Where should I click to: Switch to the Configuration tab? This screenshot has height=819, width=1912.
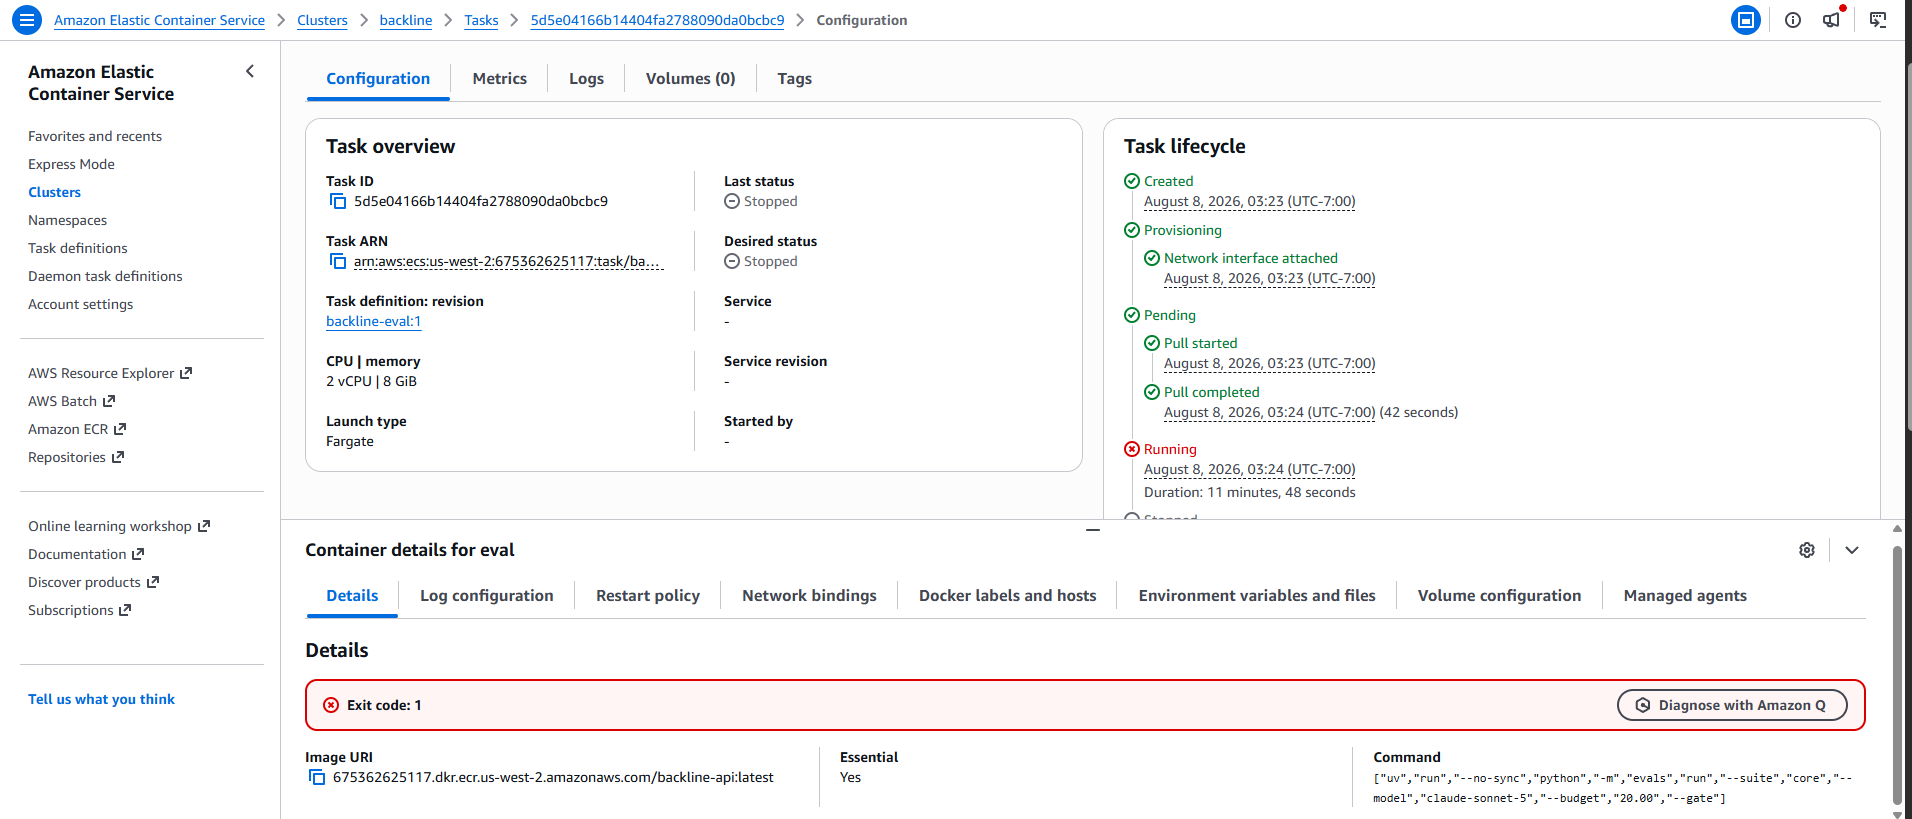378,79
